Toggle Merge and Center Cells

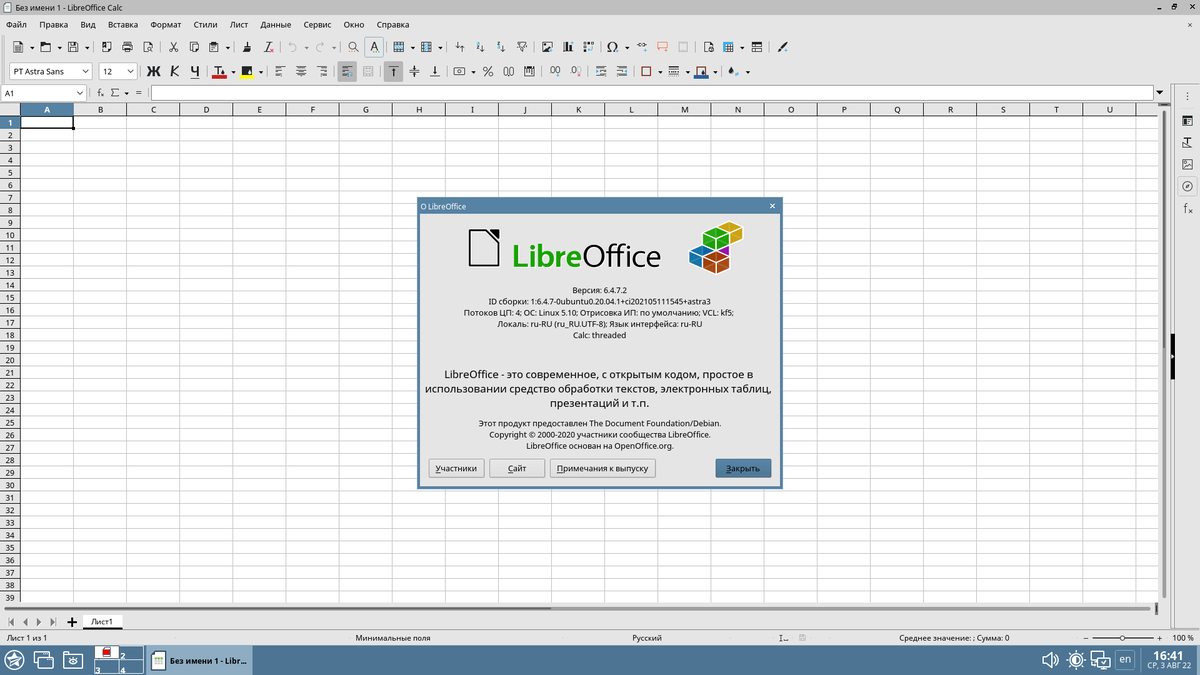pyautogui.click(x=368, y=71)
